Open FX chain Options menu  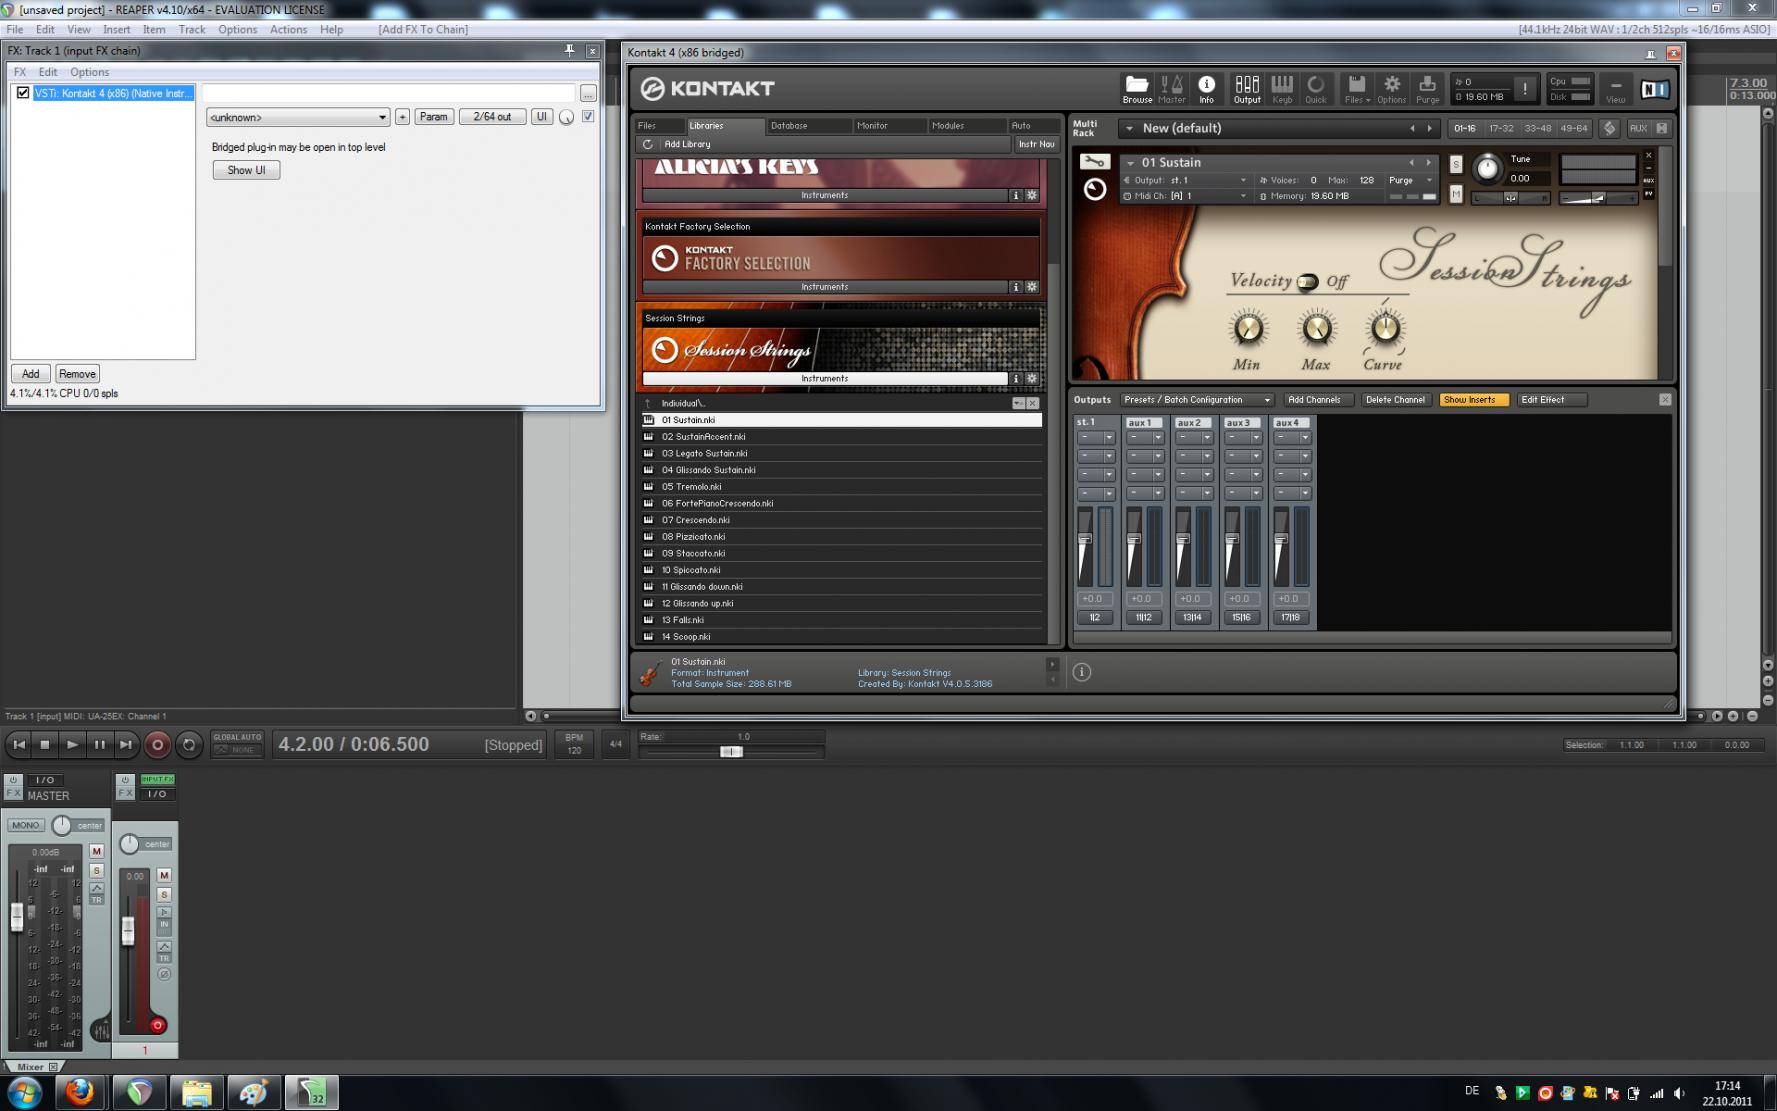coord(89,72)
